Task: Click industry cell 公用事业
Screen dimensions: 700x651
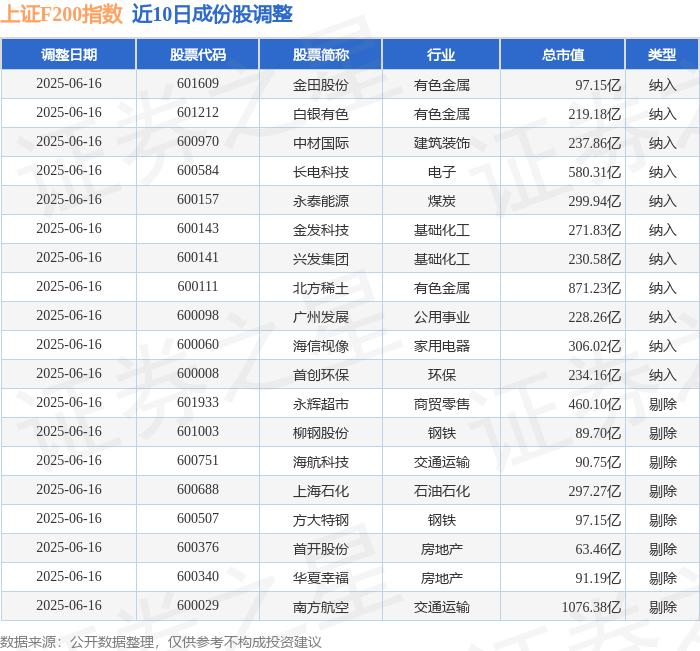Action: click(x=442, y=317)
